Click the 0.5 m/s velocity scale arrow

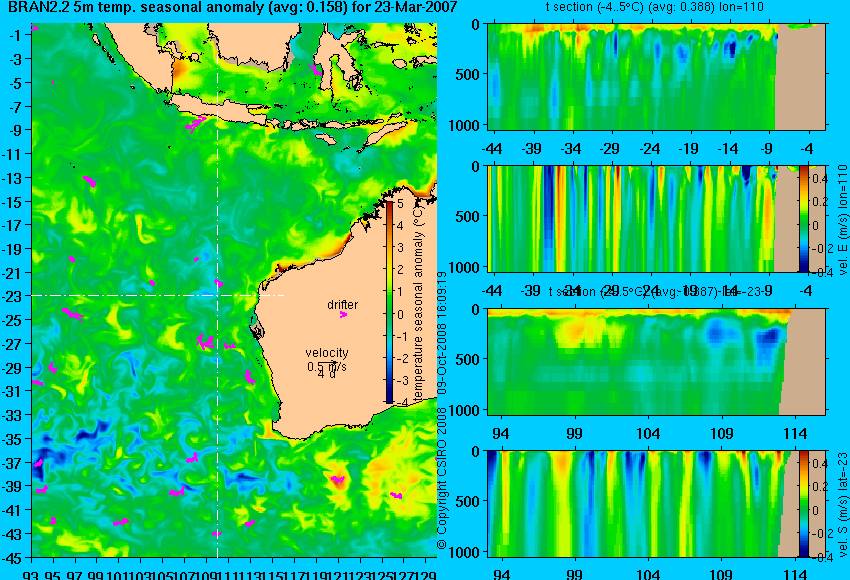[327, 364]
